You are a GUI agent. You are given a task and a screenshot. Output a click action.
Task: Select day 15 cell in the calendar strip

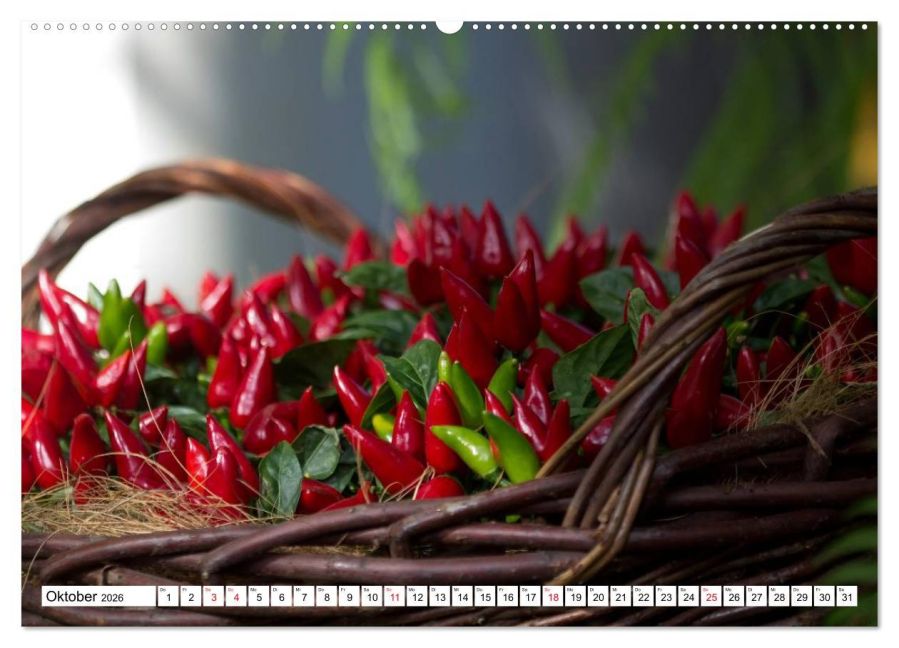485,596
